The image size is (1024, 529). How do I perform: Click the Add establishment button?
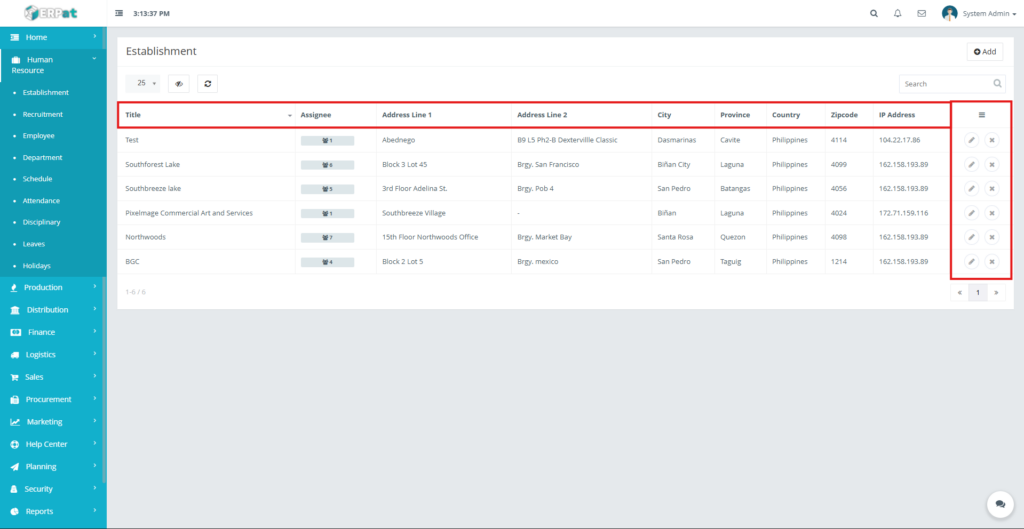[x=985, y=52]
